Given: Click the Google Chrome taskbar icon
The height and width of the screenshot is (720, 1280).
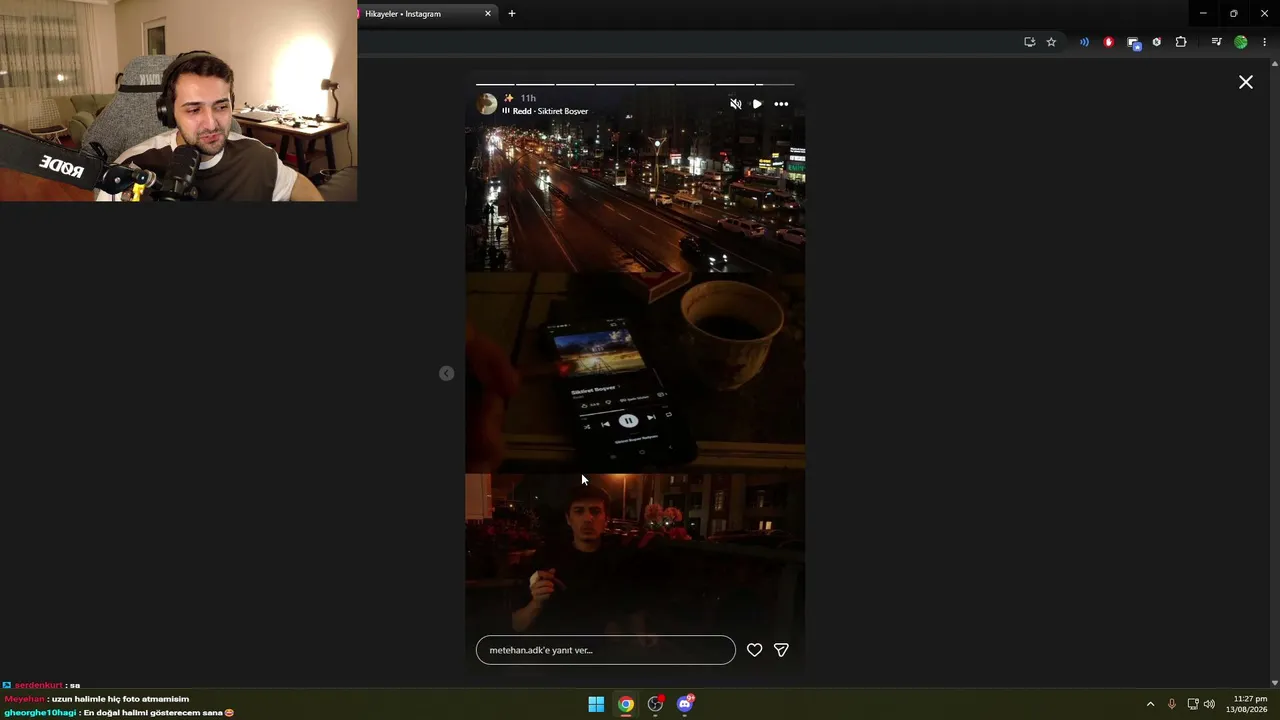Looking at the screenshot, I should coord(626,704).
